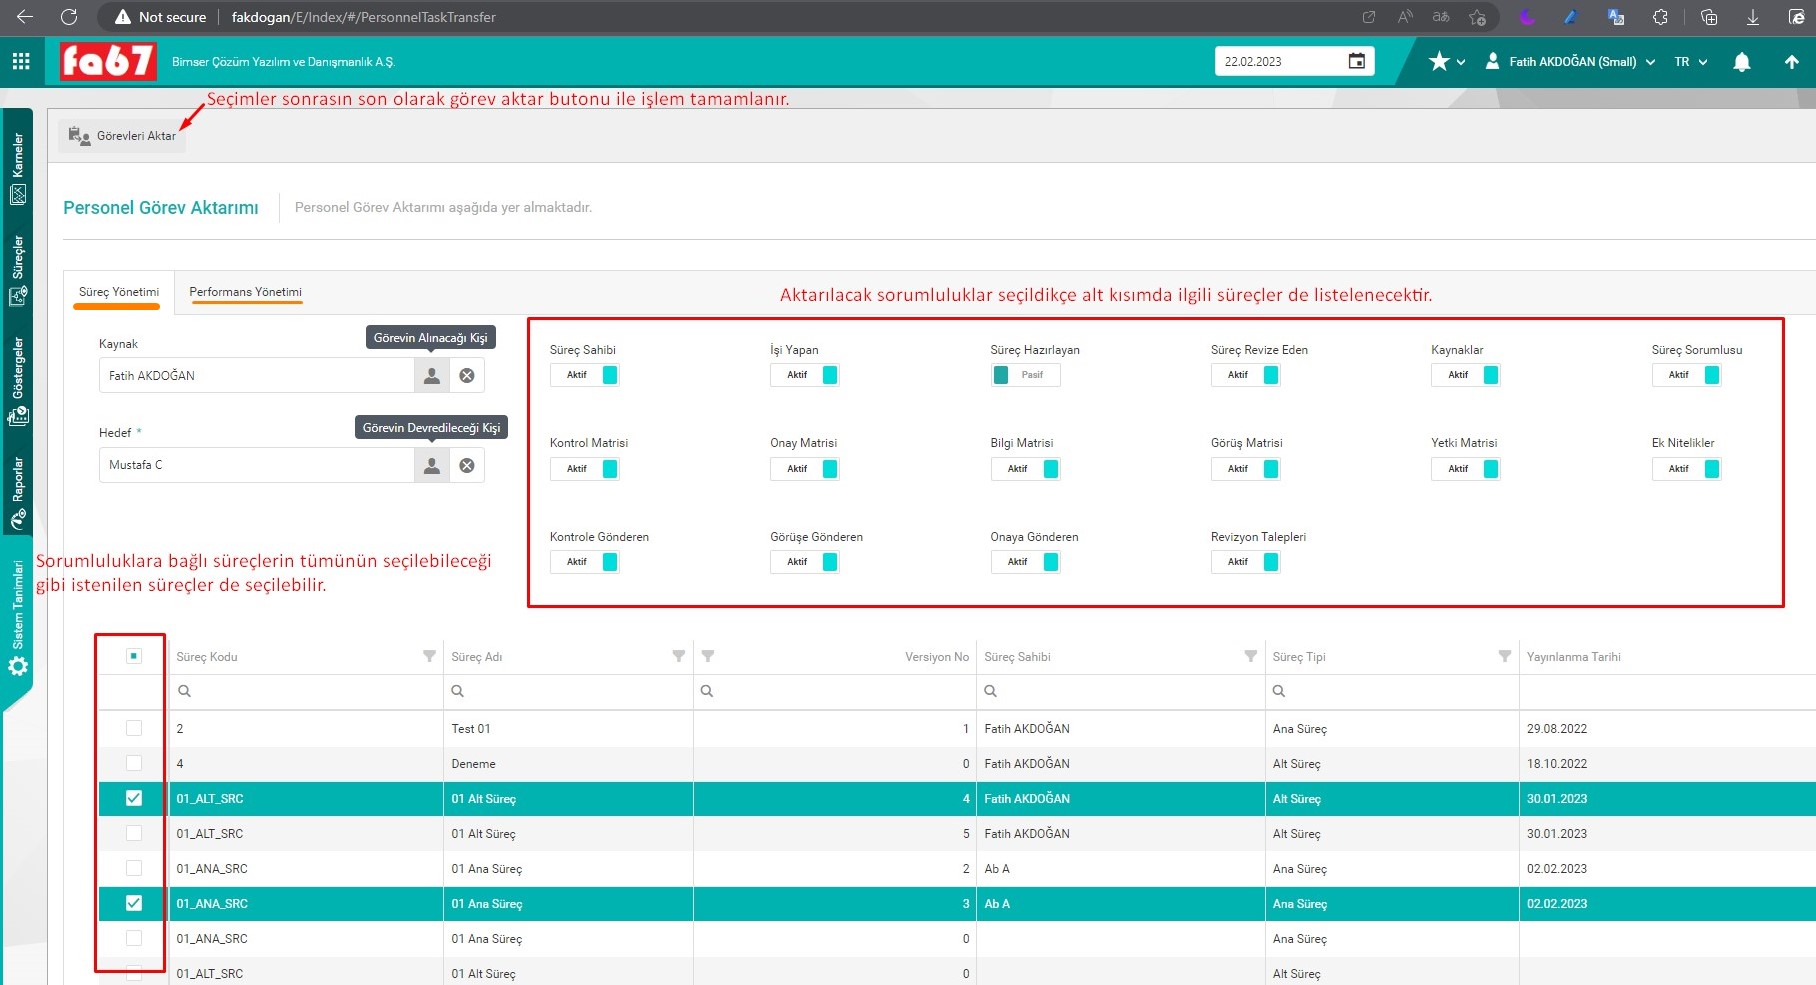Click the scroll-to-top arrow icon in header
Image resolution: width=1816 pixels, height=985 pixels.
click(1791, 62)
